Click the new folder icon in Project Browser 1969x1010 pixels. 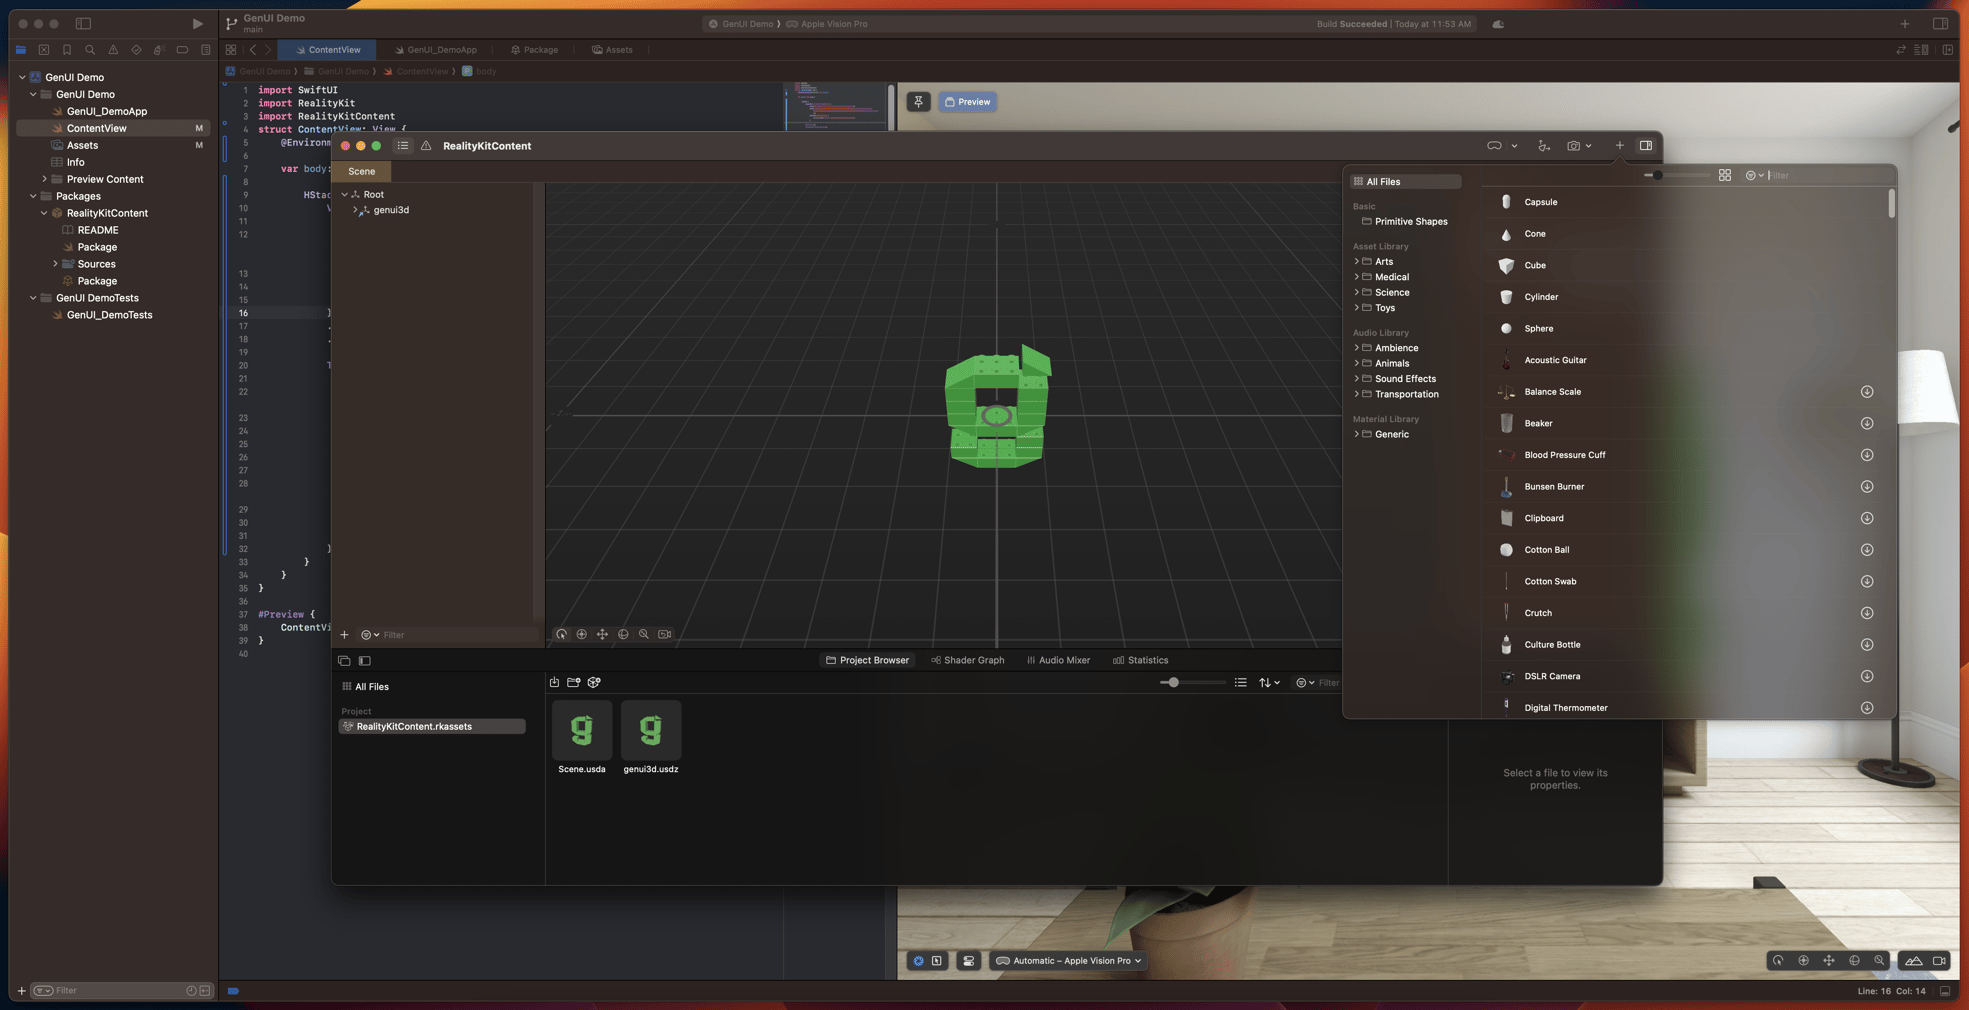point(574,683)
